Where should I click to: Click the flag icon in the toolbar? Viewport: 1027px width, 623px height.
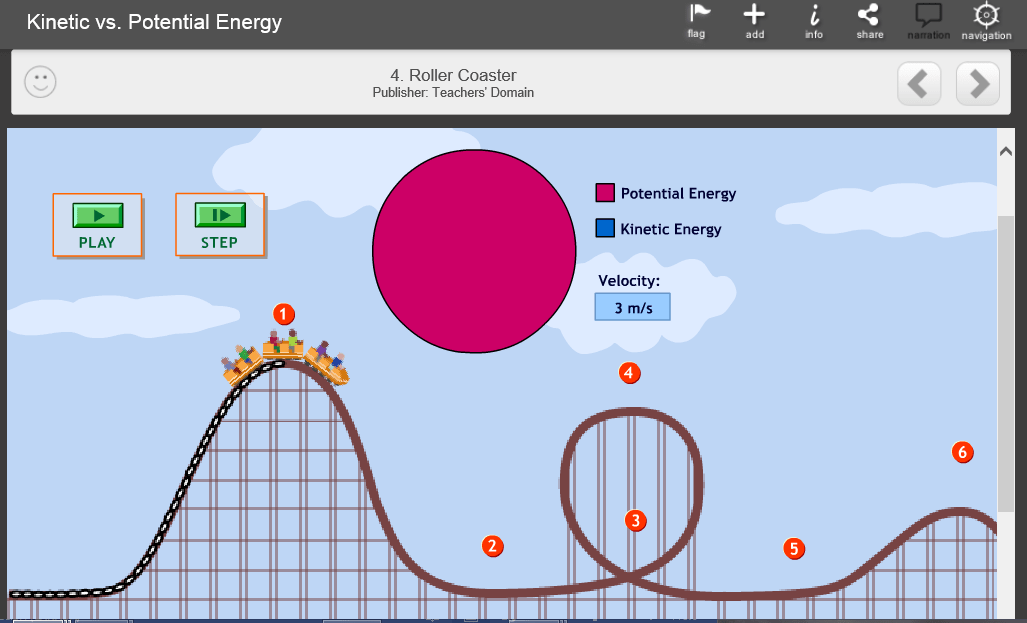coord(697,15)
